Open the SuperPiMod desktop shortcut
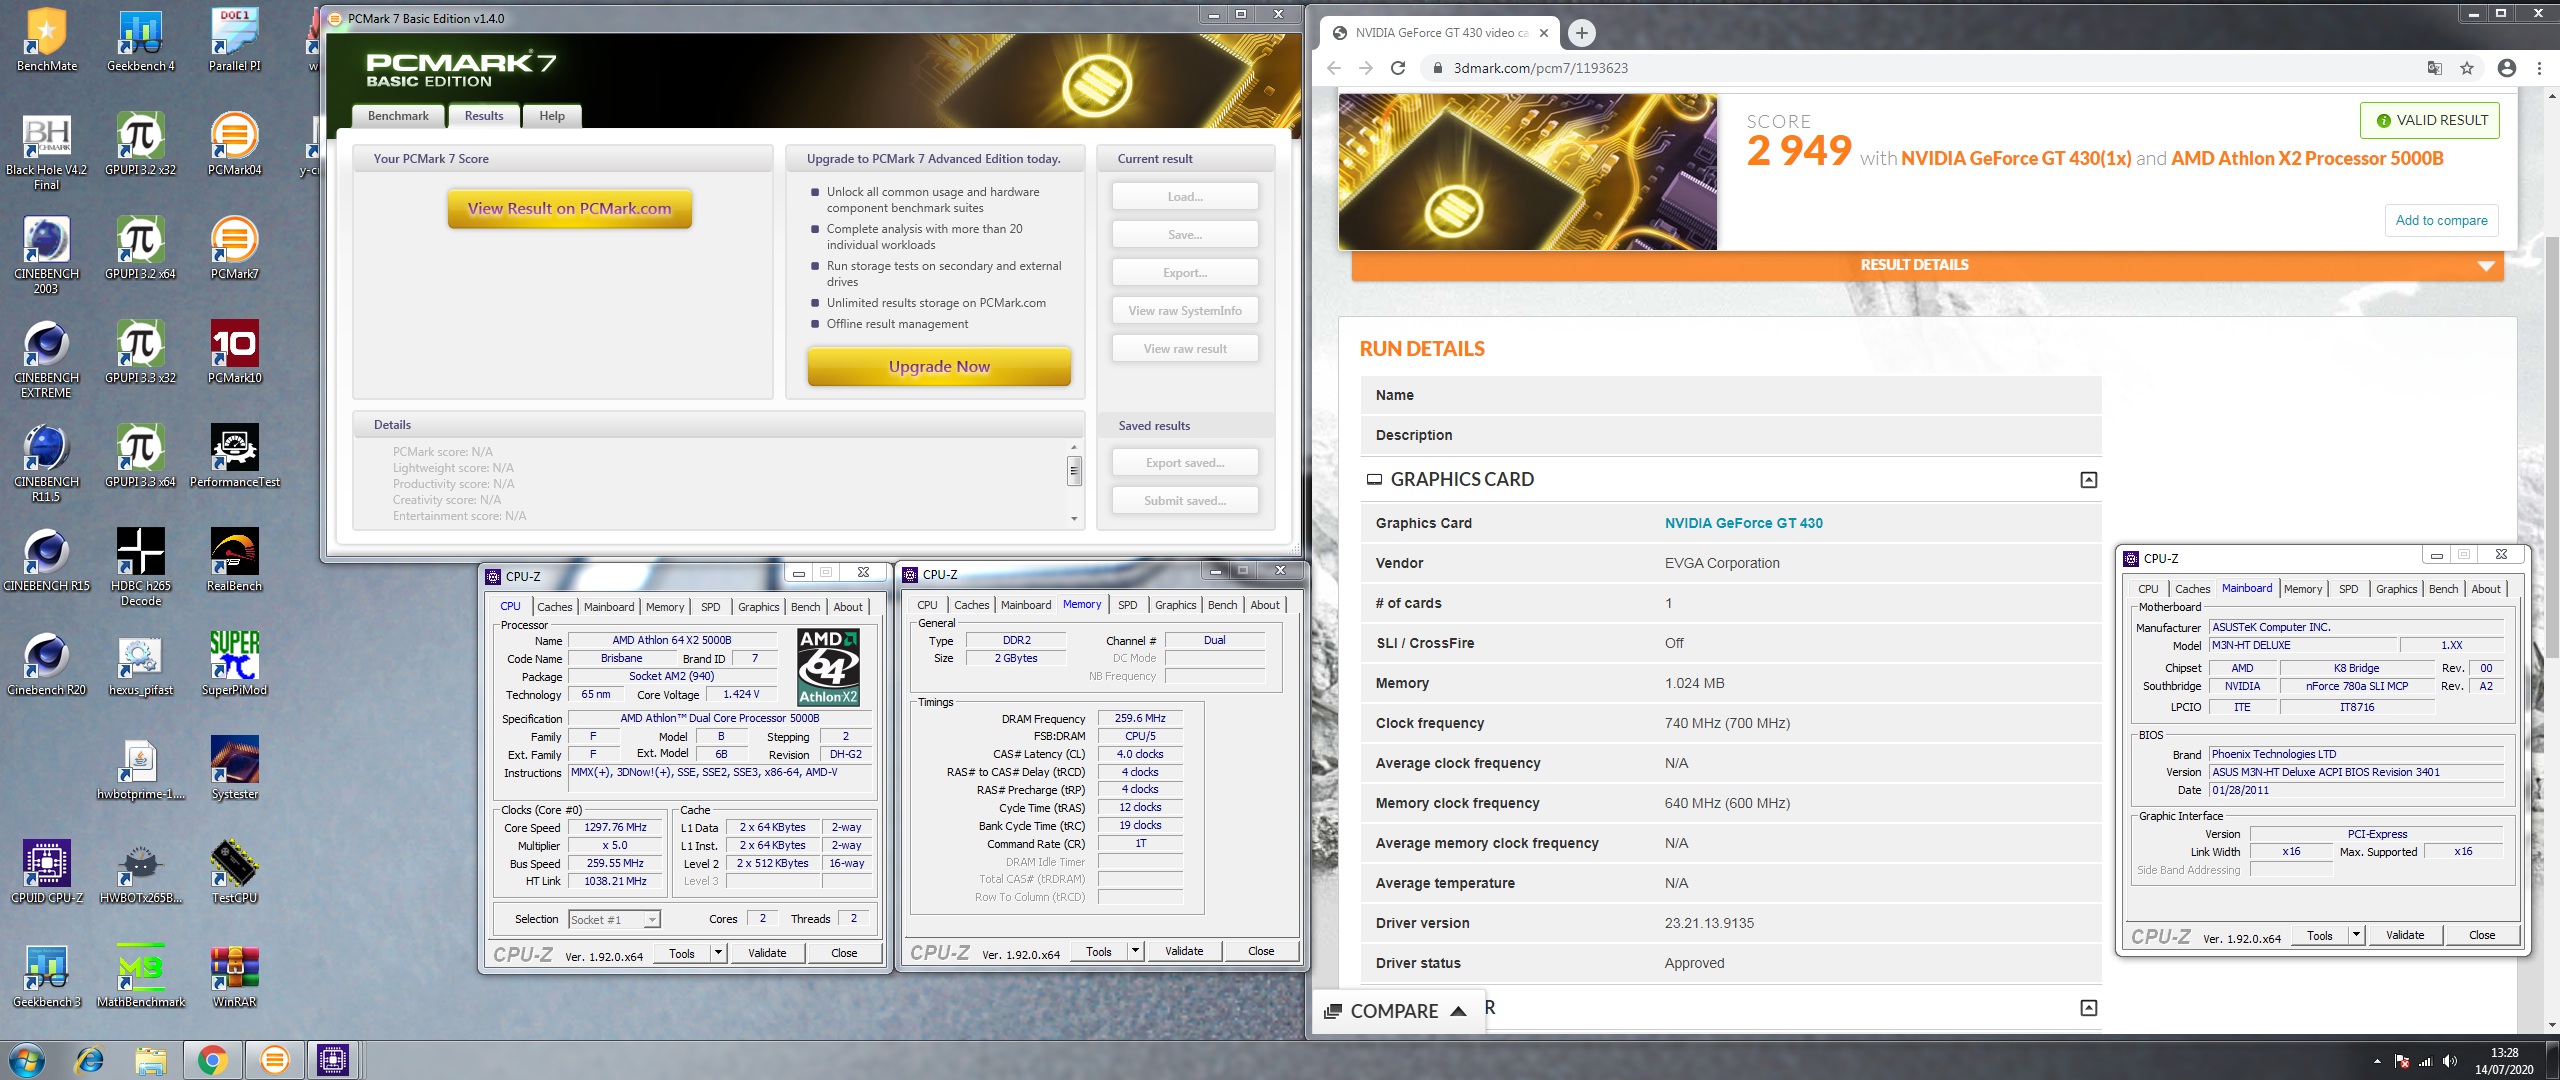This screenshot has width=2560, height=1080. [235, 664]
